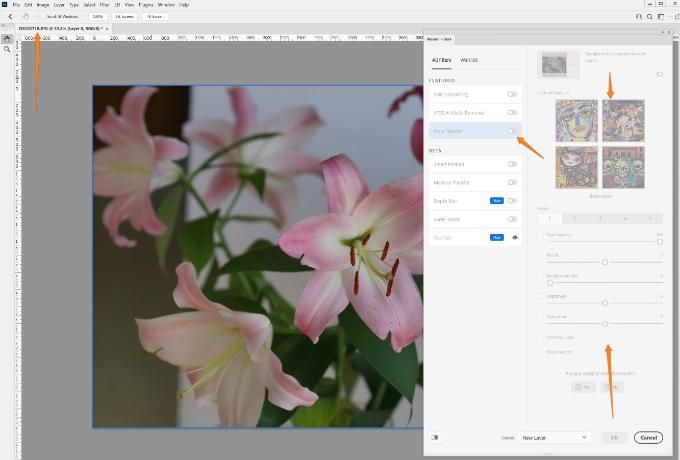Toggle the Super Zoom filter switch
Screen dimensions: 680x460
tap(512, 219)
